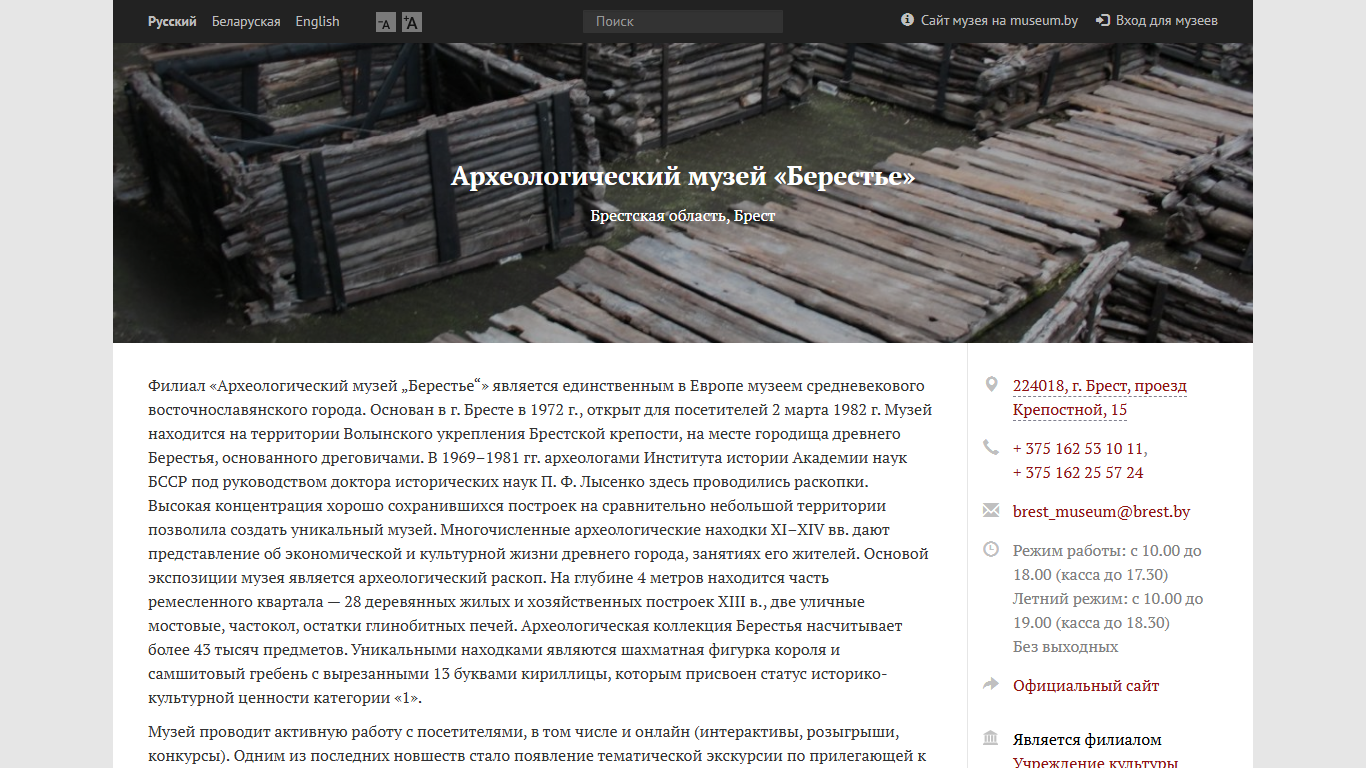Image resolution: width=1366 pixels, height=768 pixels.
Task: Decrease font size with small A icon
Action: (x=385, y=22)
